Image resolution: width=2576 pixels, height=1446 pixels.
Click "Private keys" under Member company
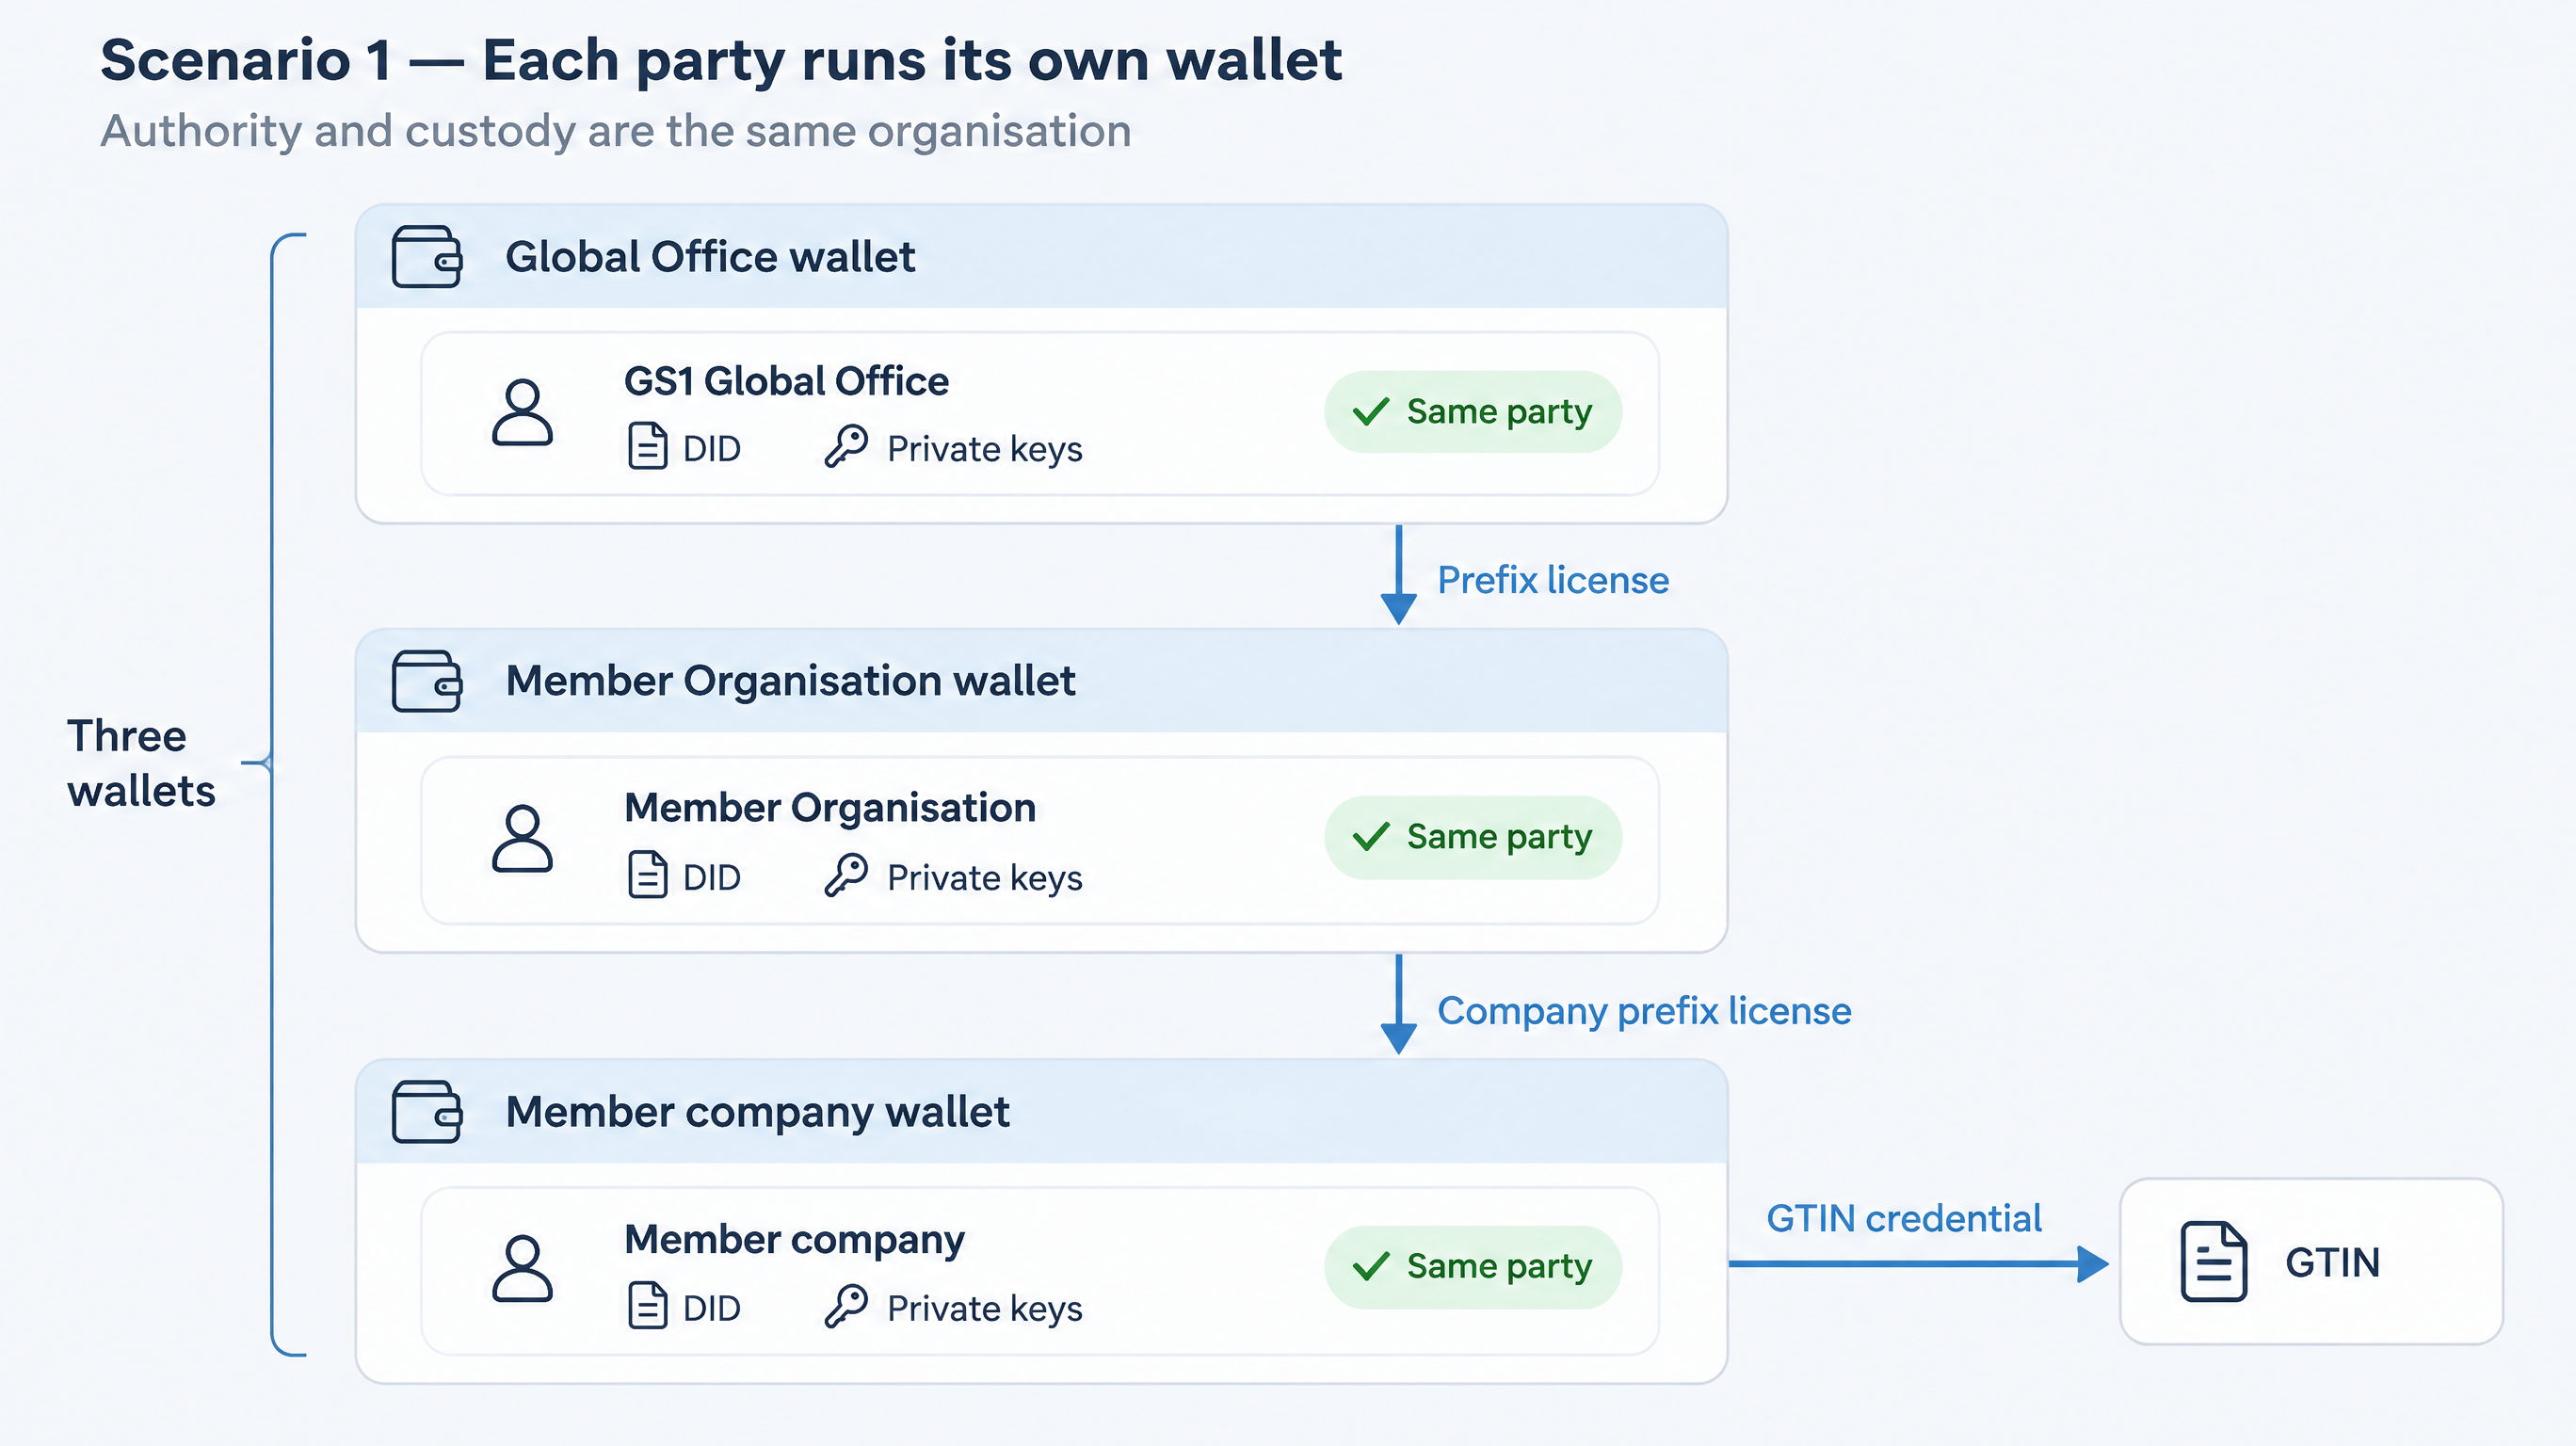(x=985, y=1309)
